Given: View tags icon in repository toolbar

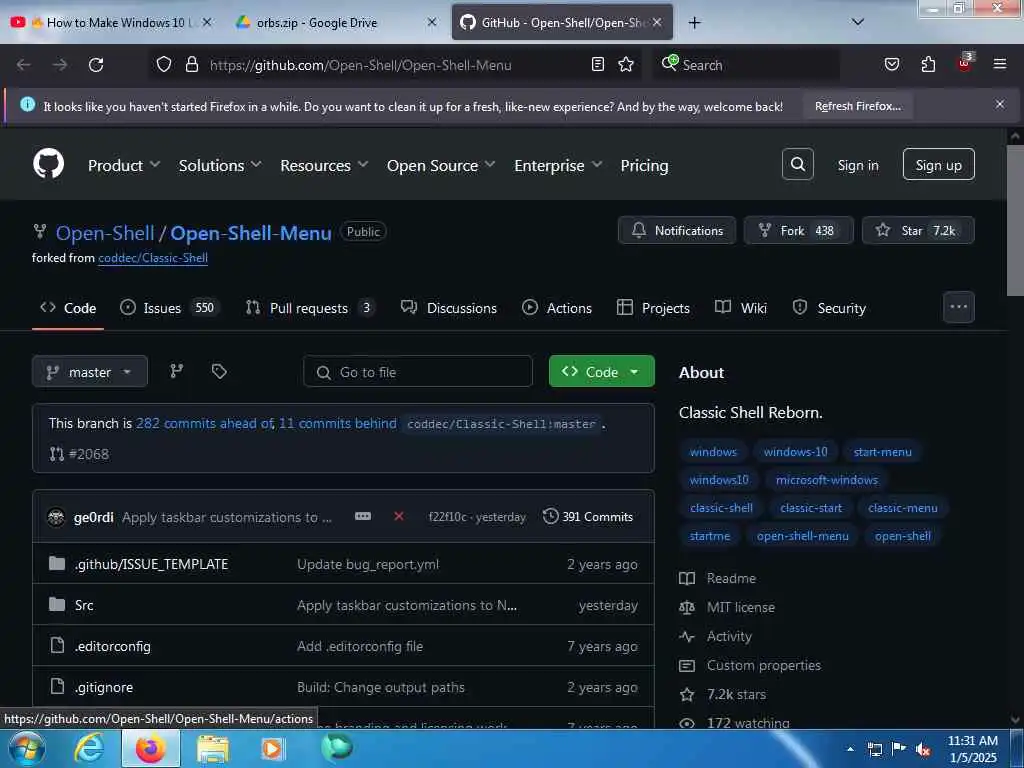Looking at the screenshot, I should 219,372.
